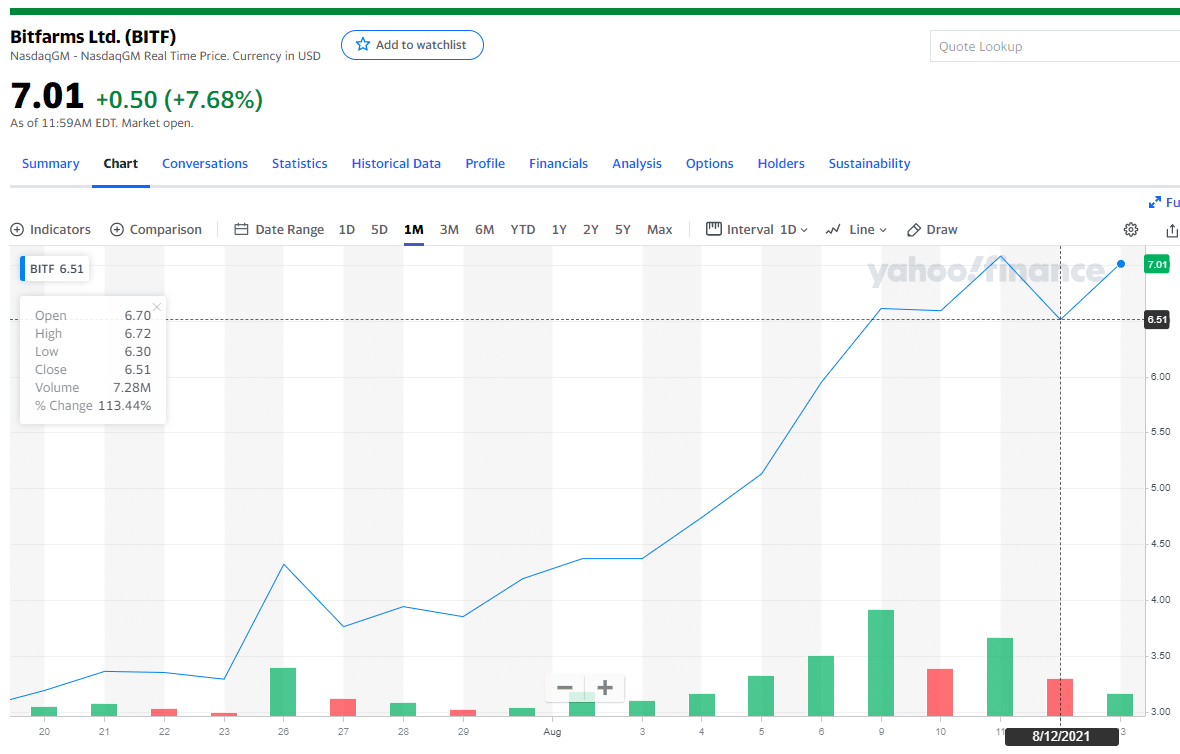The width and height of the screenshot is (1180, 754).
Task: Close the Open/High/Low tooltip panel
Action: tap(157, 307)
